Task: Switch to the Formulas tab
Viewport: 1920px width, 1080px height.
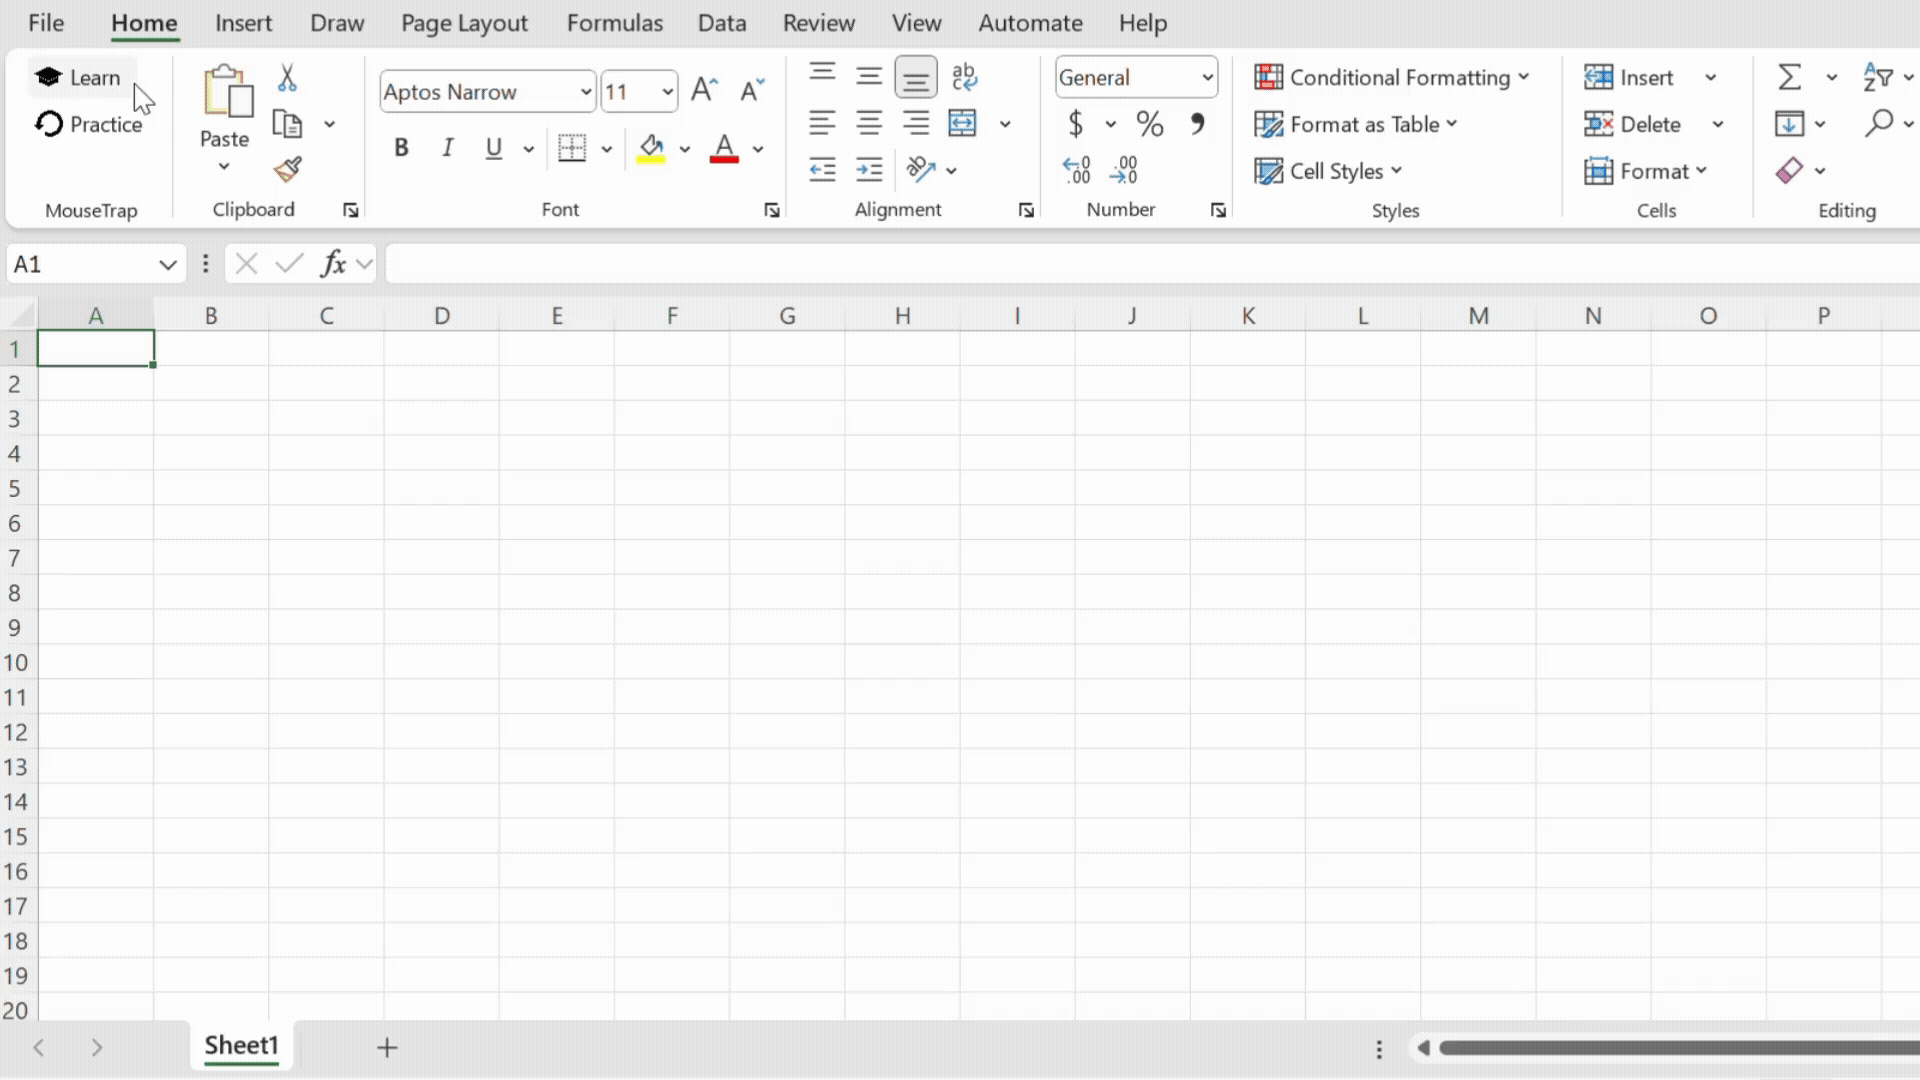Action: click(x=614, y=23)
